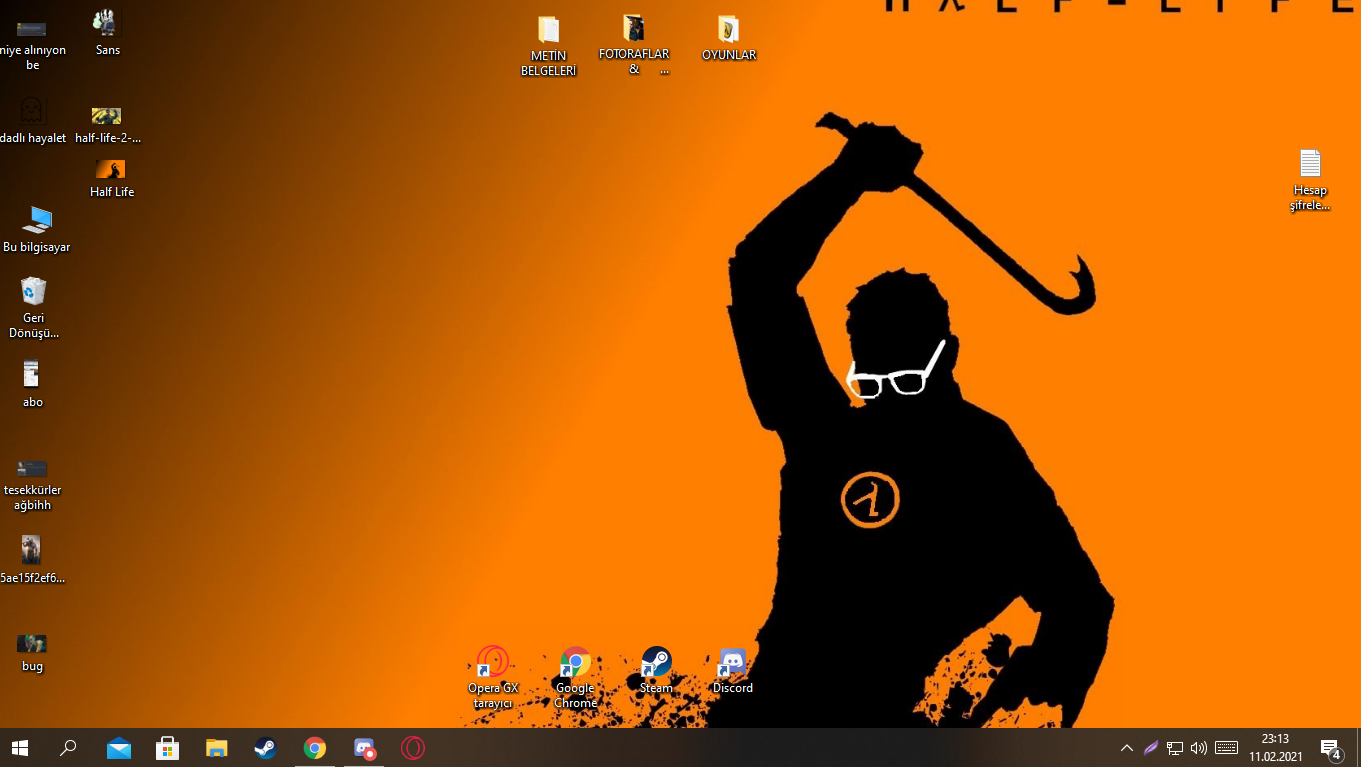Viewport: 1361px width, 767px height.
Task: Open network status in the tray
Action: click(x=1175, y=748)
